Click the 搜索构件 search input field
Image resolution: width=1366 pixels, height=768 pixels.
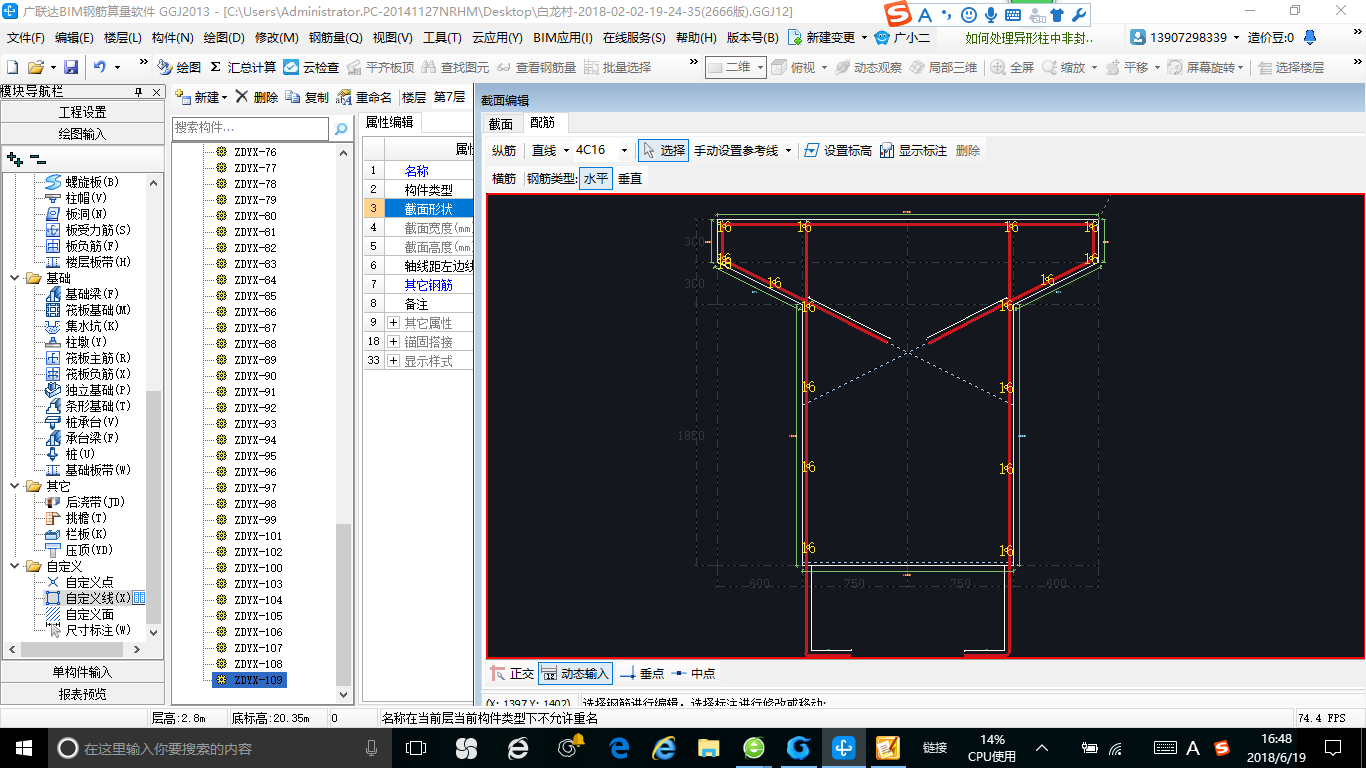[250, 128]
